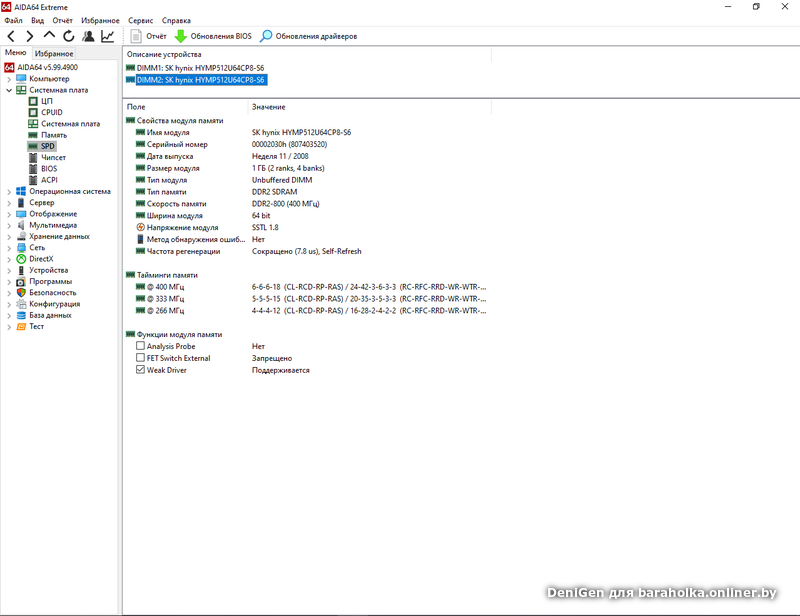Click the Значение column header
The width and height of the screenshot is (800, 616).
pos(370,107)
